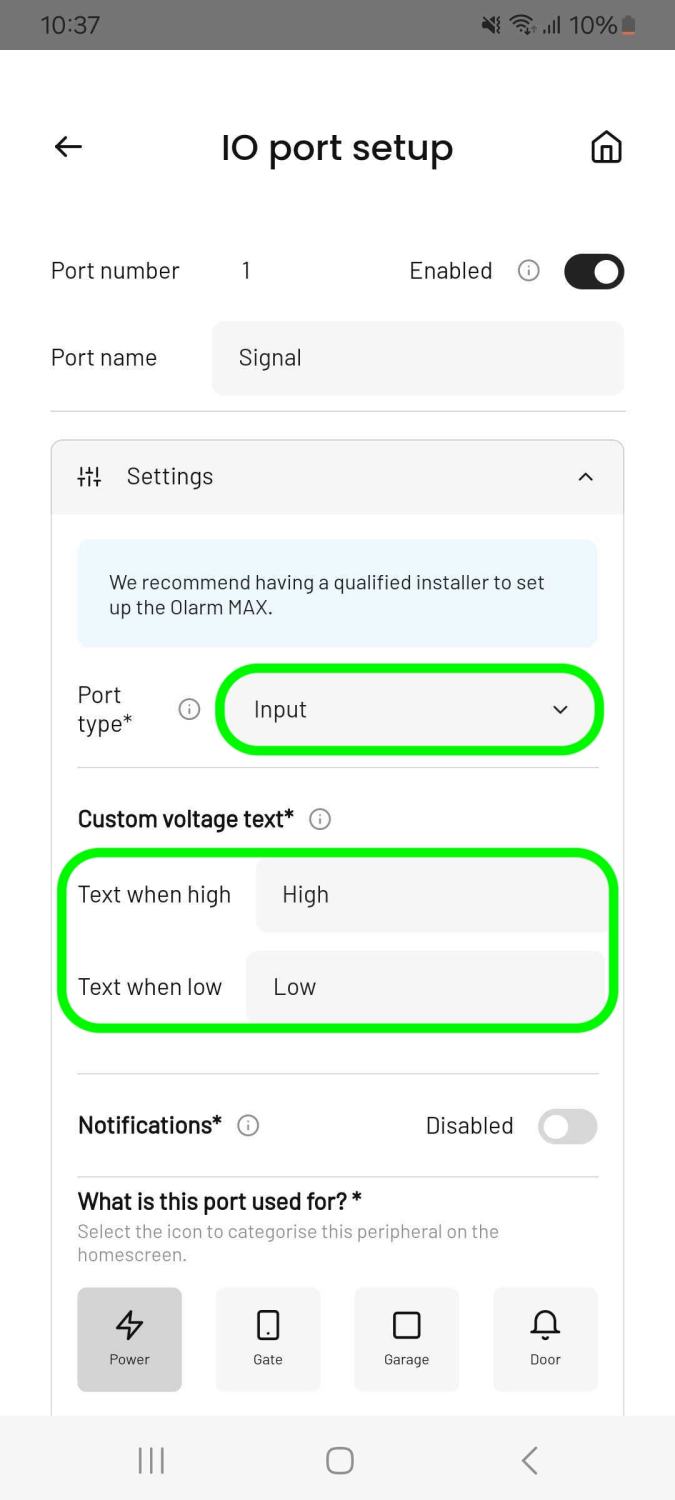Go to home via house icon
The image size is (675, 1500).
pos(606,147)
